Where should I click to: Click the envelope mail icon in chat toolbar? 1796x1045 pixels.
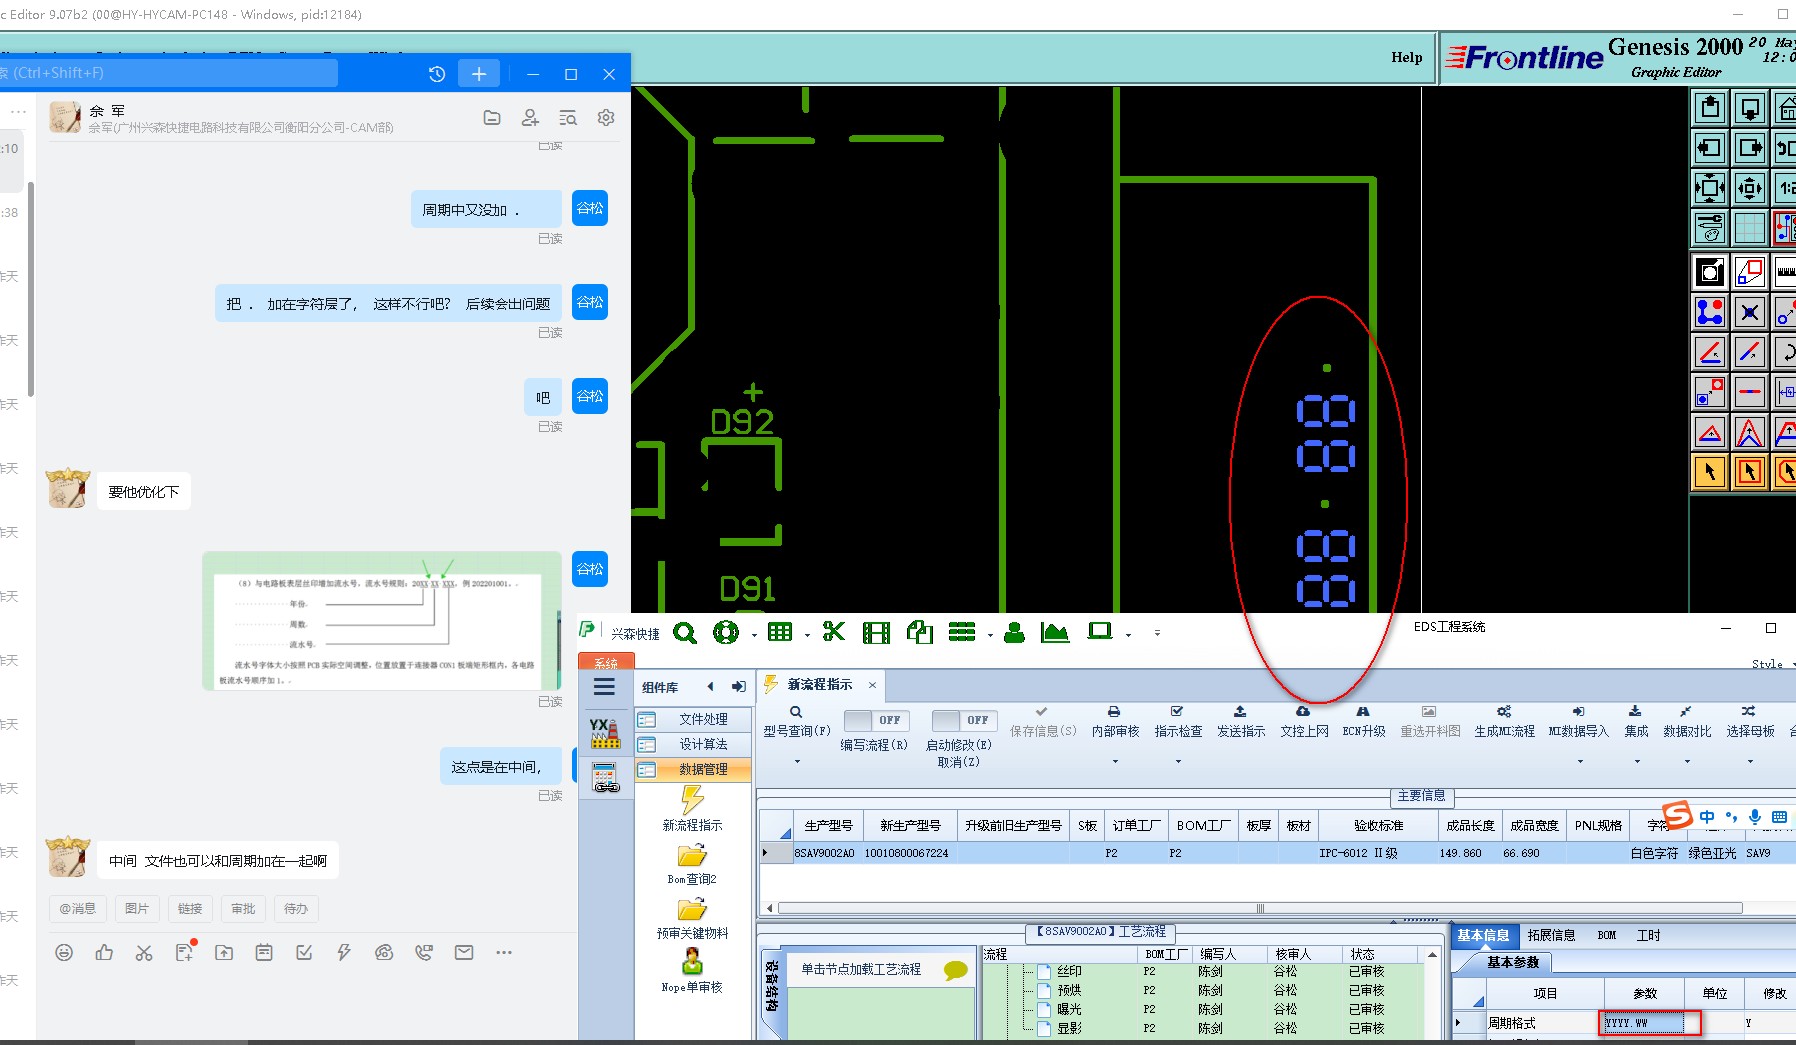tap(464, 953)
